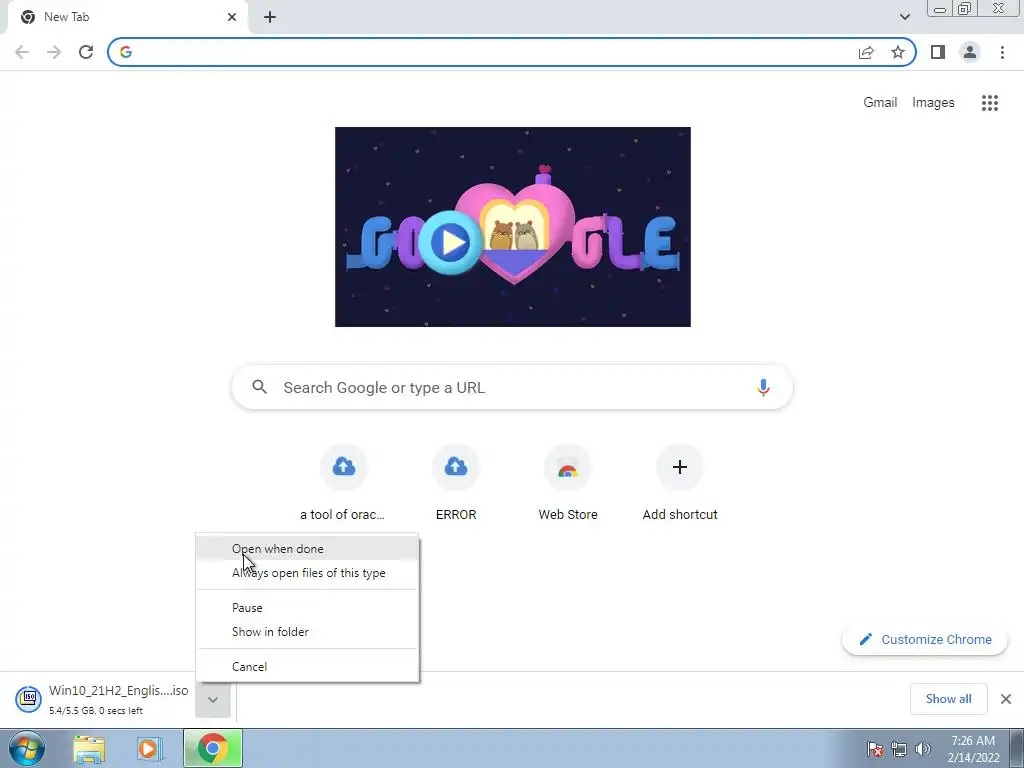Click the ISO file icon in downloads bar
This screenshot has height=768, width=1024.
(28, 699)
